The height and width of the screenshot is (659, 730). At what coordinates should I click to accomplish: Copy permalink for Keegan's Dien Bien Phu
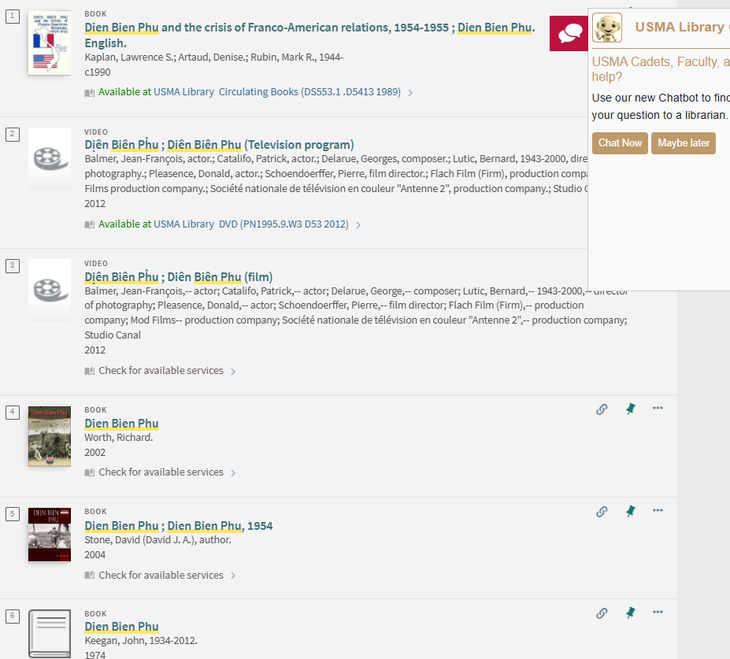[602, 613]
